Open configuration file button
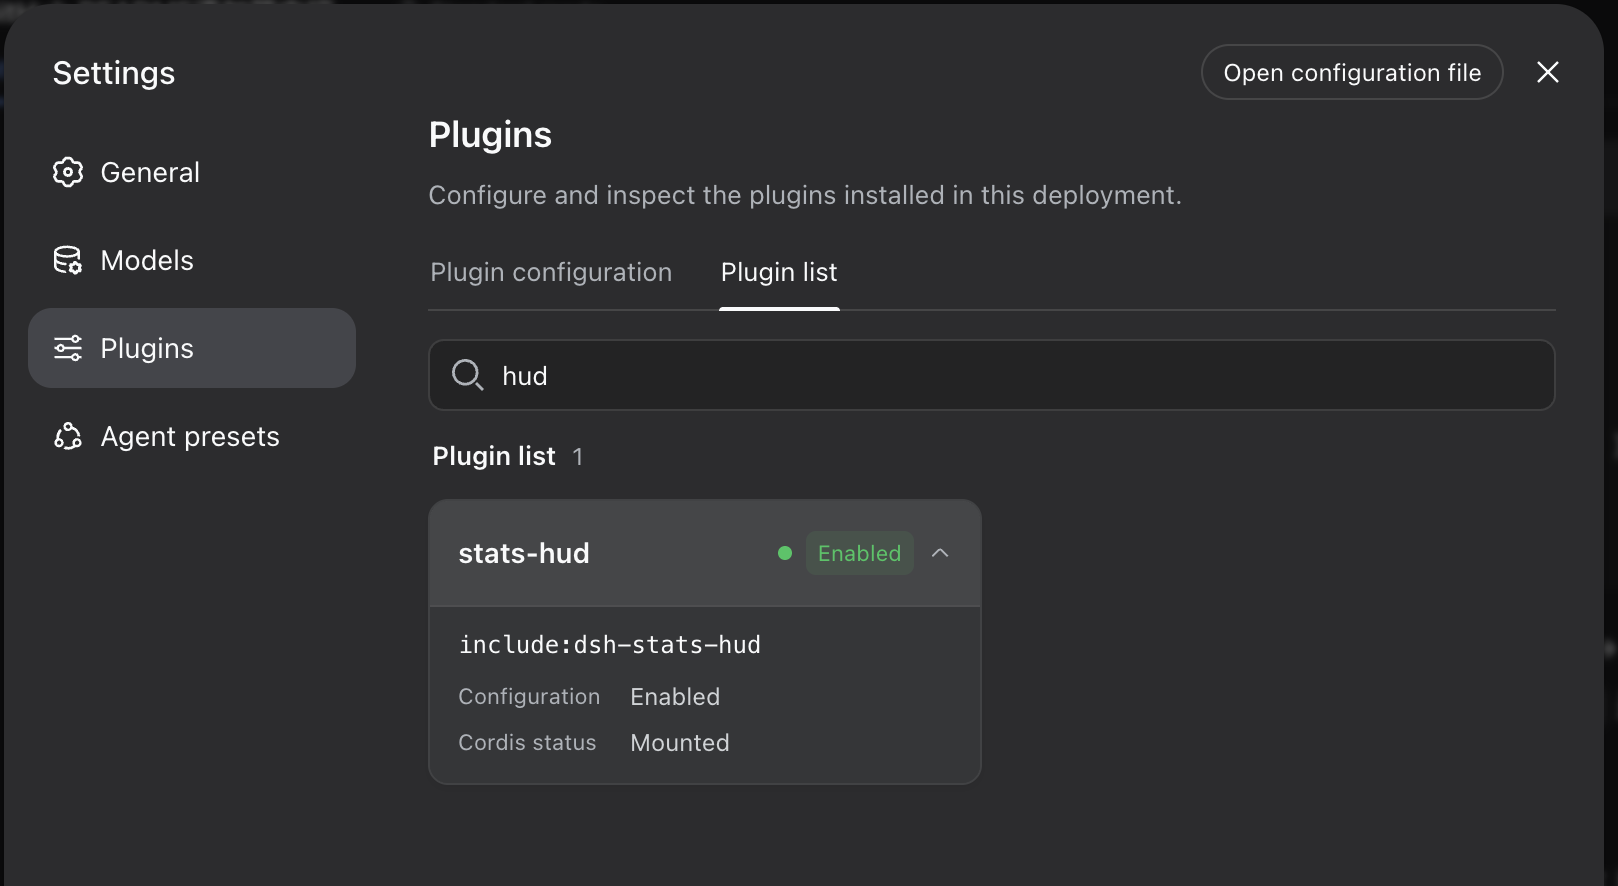 (x=1352, y=72)
